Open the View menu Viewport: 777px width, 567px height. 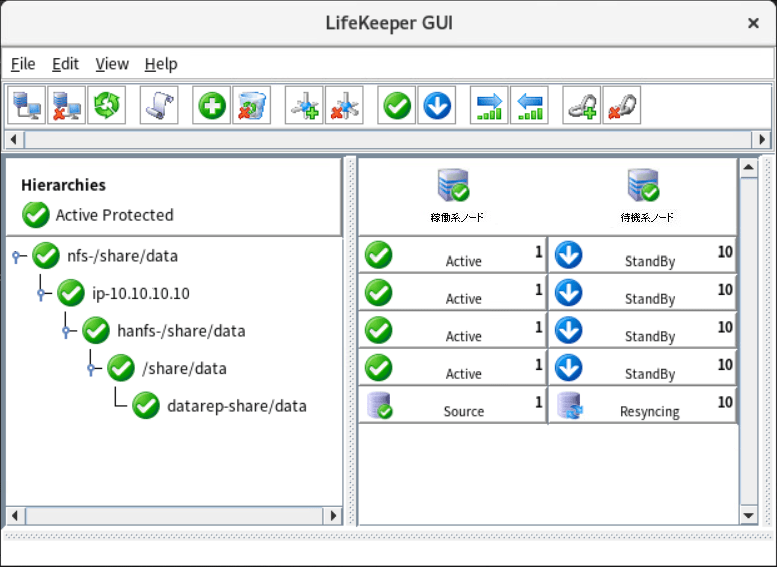tap(112, 64)
